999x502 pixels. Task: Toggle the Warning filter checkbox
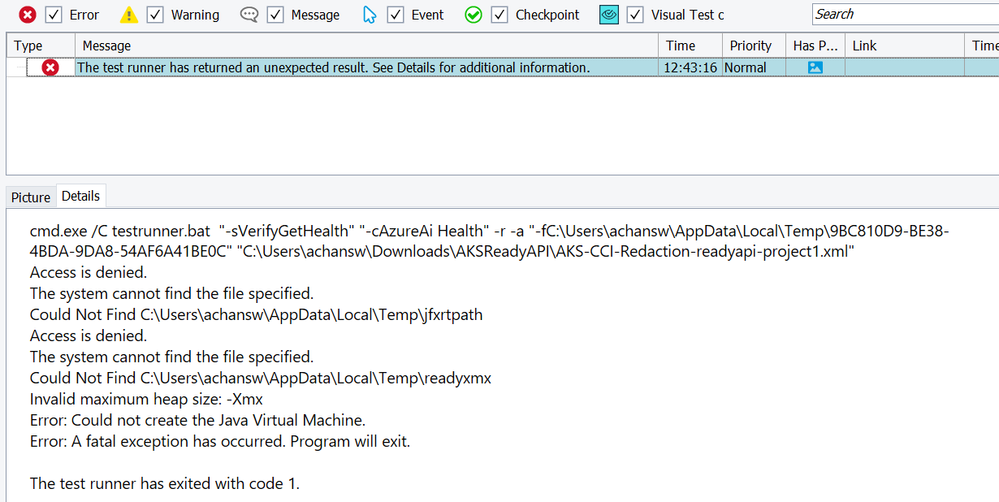coord(155,15)
